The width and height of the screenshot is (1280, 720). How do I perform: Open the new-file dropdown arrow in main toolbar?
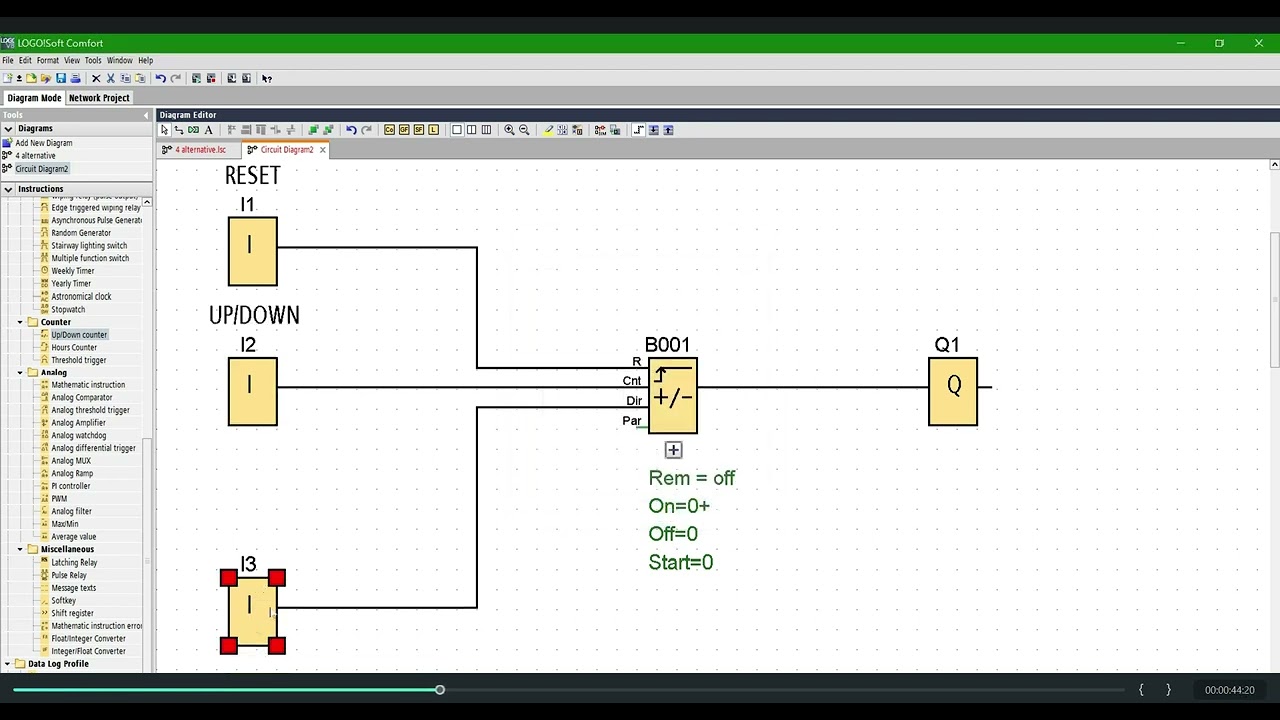[19, 78]
